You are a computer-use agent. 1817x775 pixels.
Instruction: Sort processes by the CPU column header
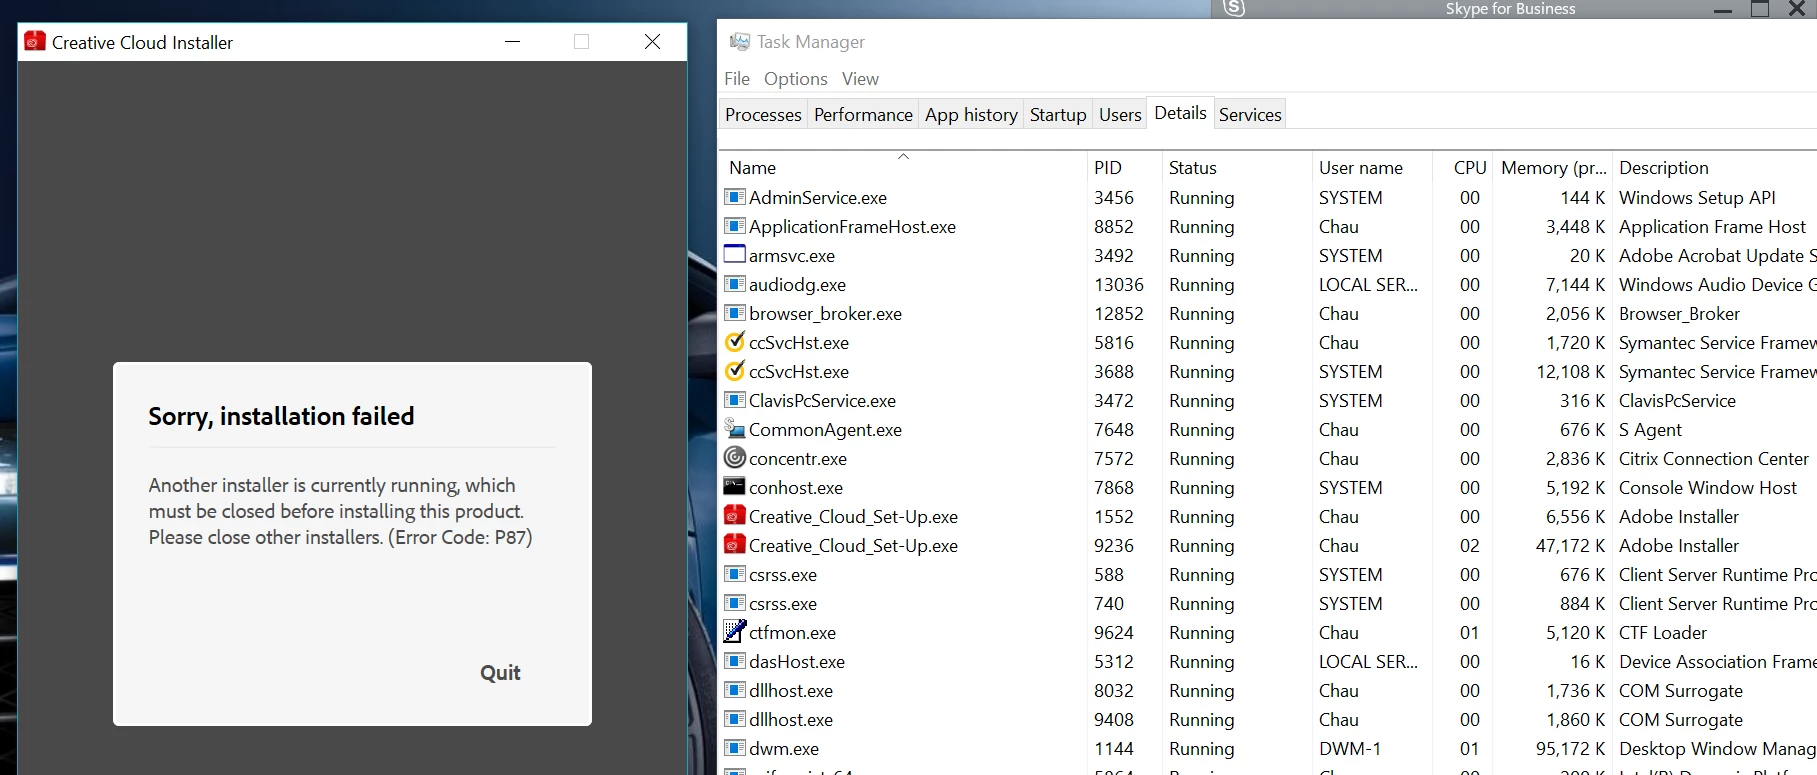pyautogui.click(x=1463, y=167)
